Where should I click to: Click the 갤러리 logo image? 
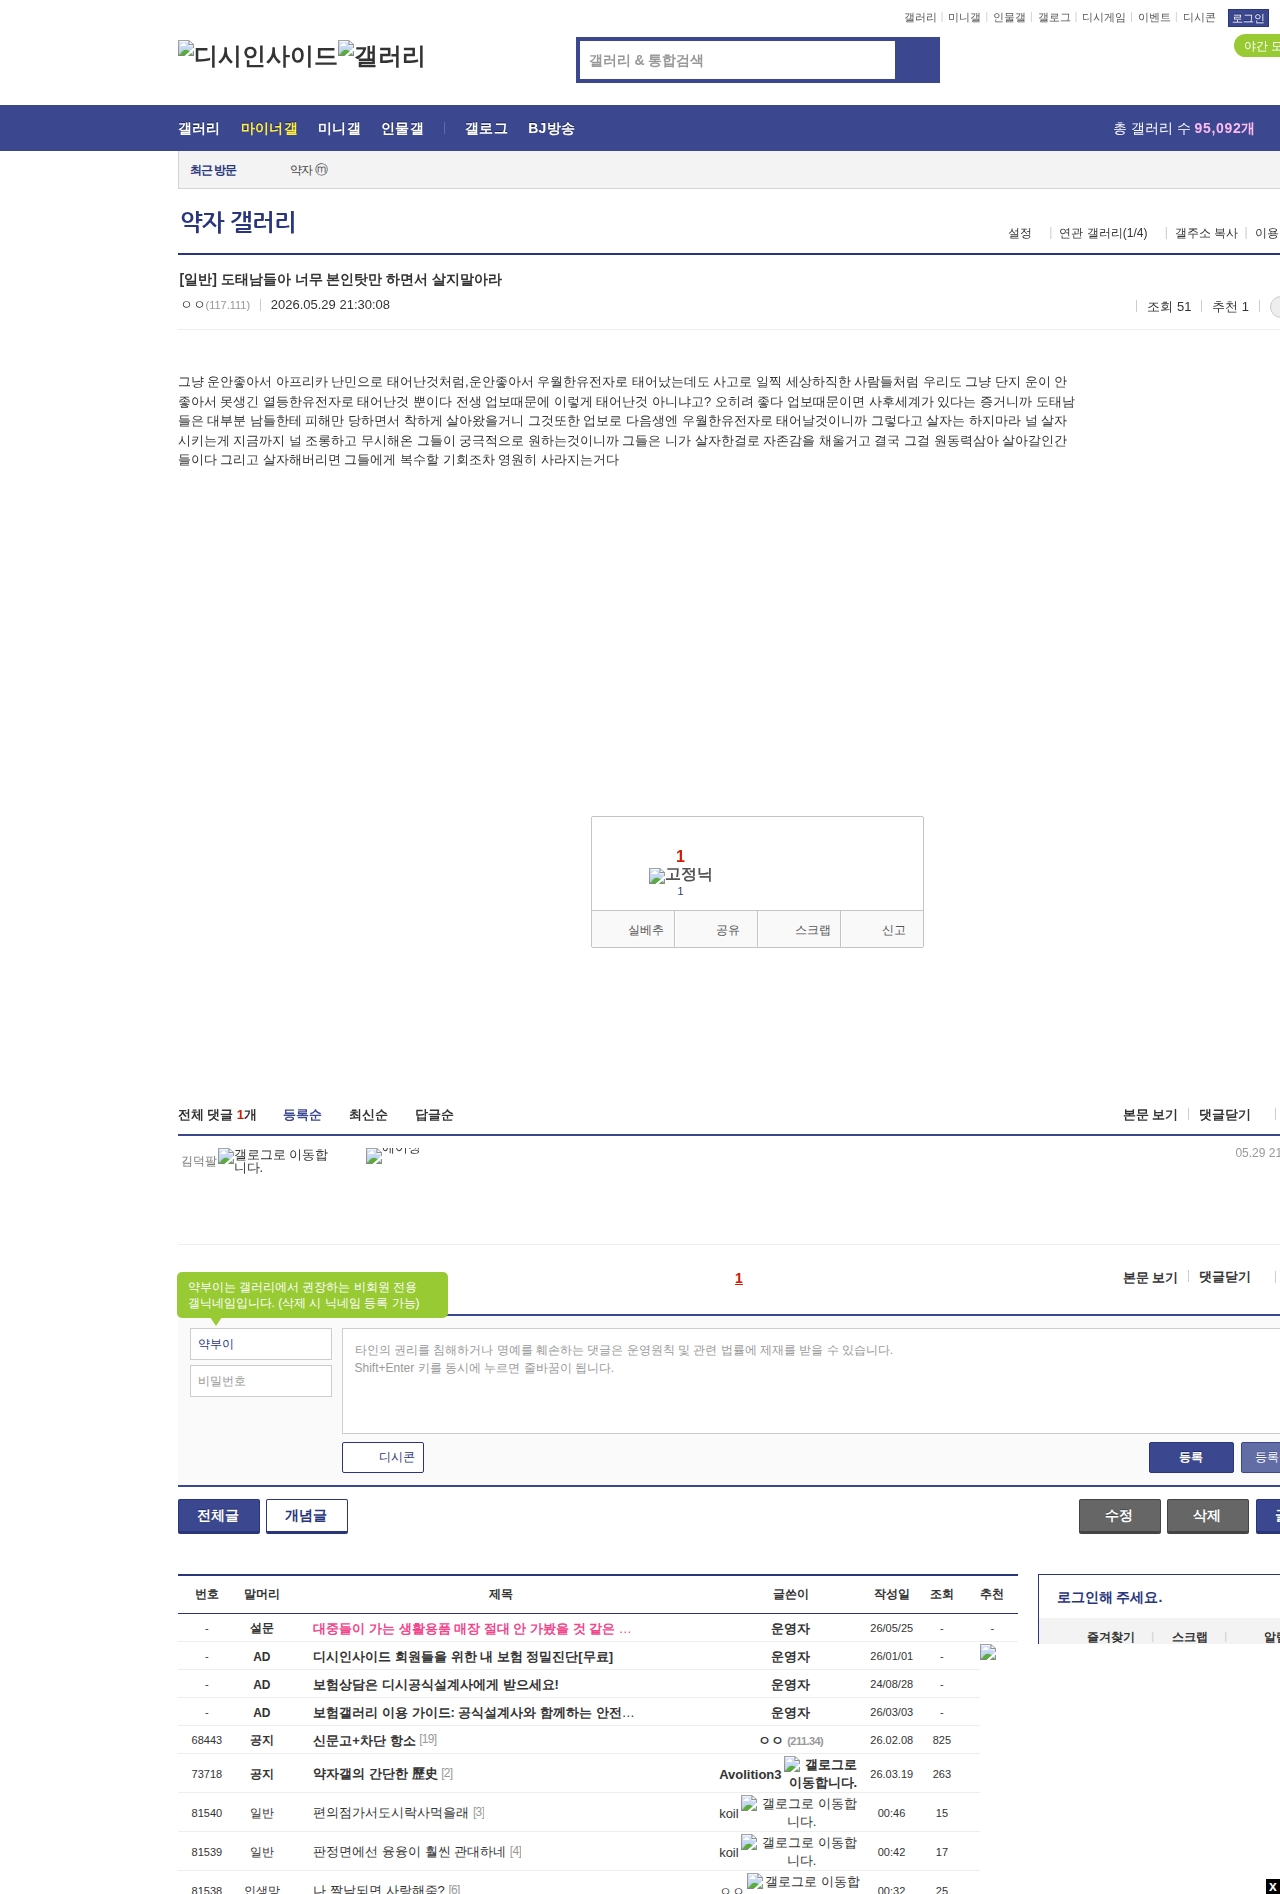pos(381,56)
